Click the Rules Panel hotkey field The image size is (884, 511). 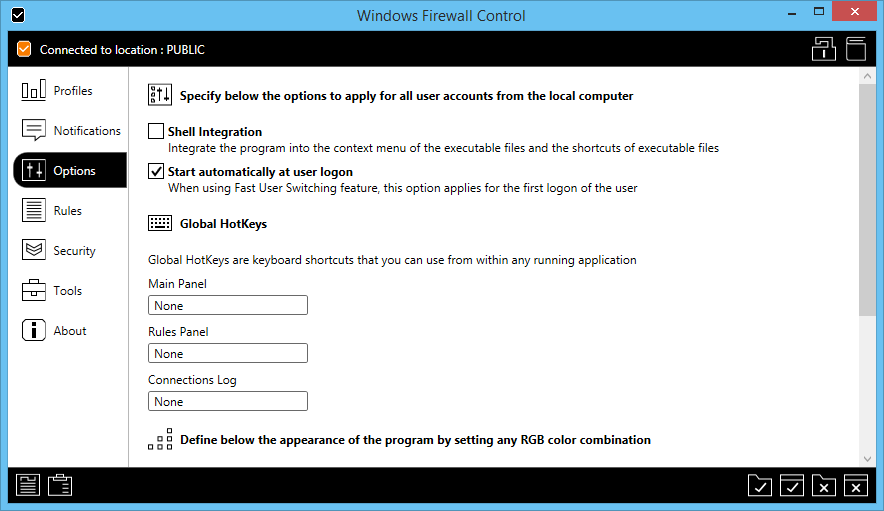[228, 353]
